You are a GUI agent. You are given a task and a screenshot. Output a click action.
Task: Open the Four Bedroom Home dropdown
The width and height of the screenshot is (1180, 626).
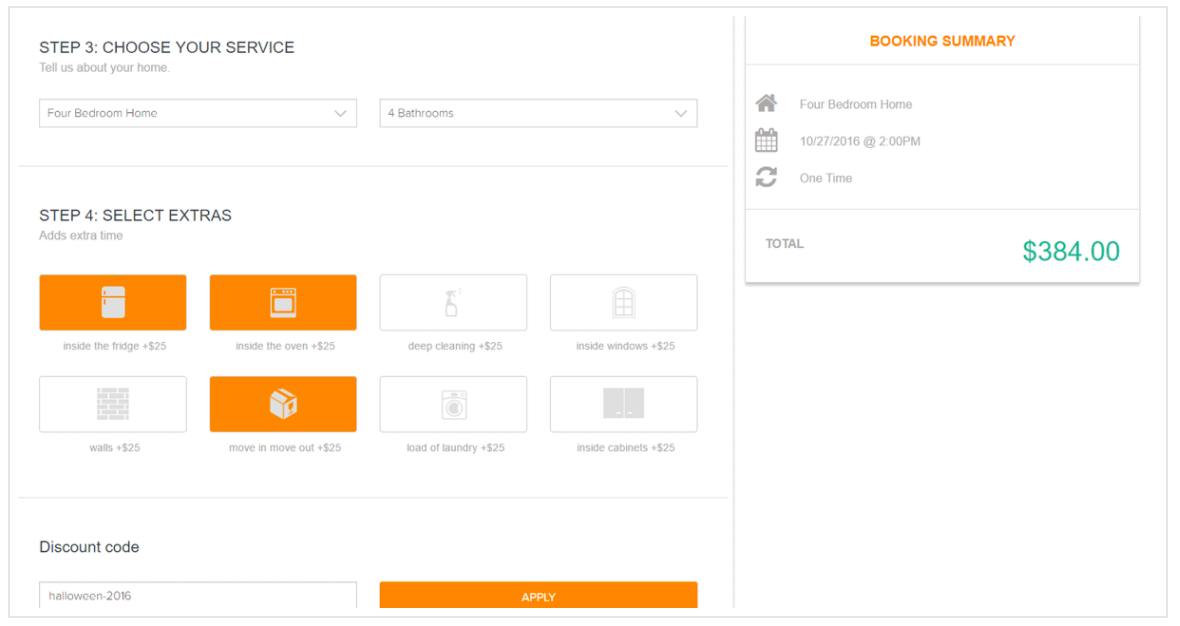pyautogui.click(x=198, y=113)
